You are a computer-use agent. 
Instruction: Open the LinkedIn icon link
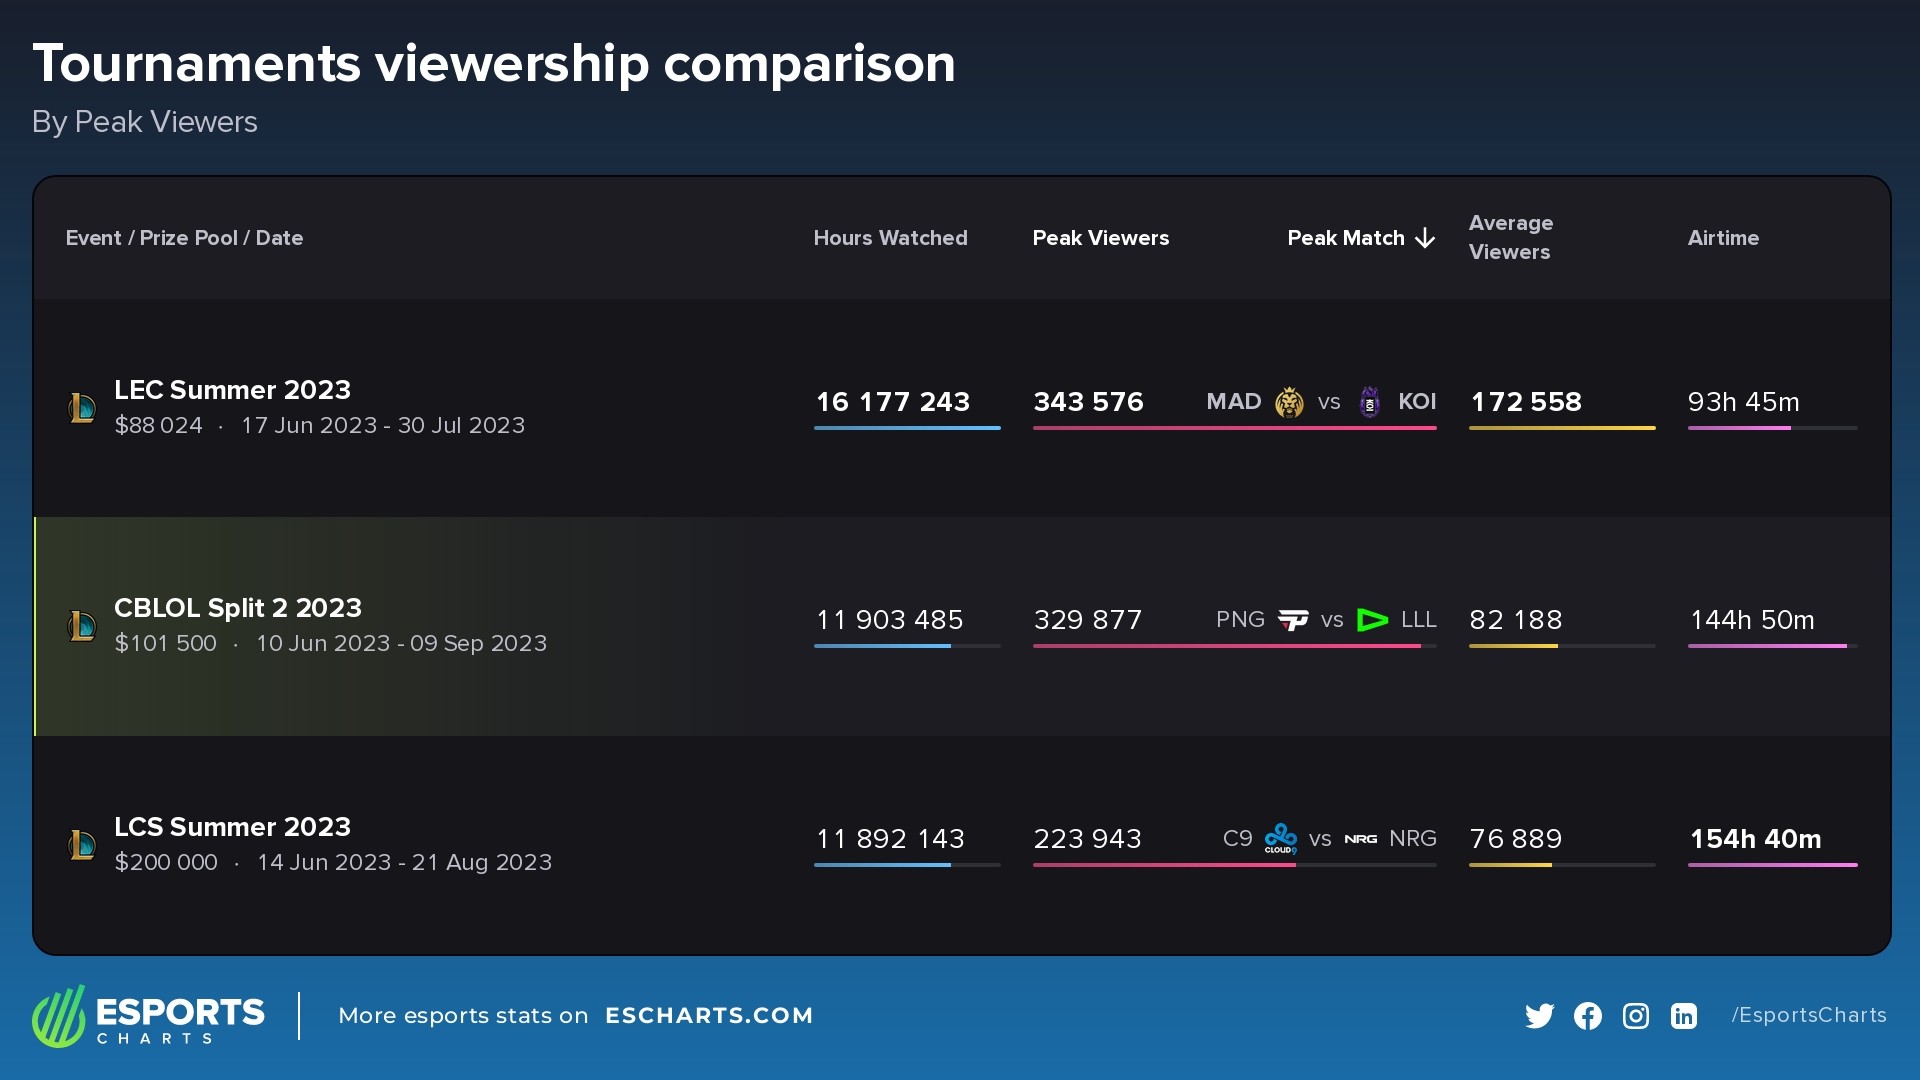[x=1683, y=1016]
